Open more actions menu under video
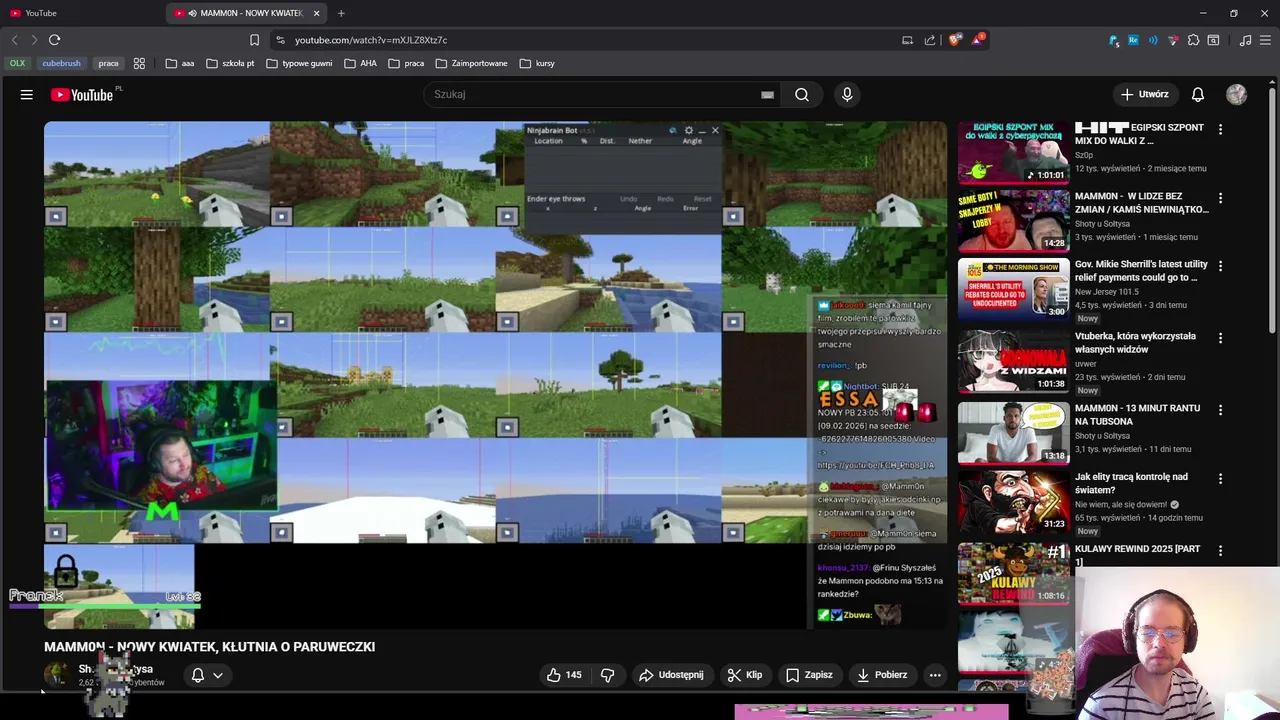The image size is (1280, 720). click(x=935, y=675)
